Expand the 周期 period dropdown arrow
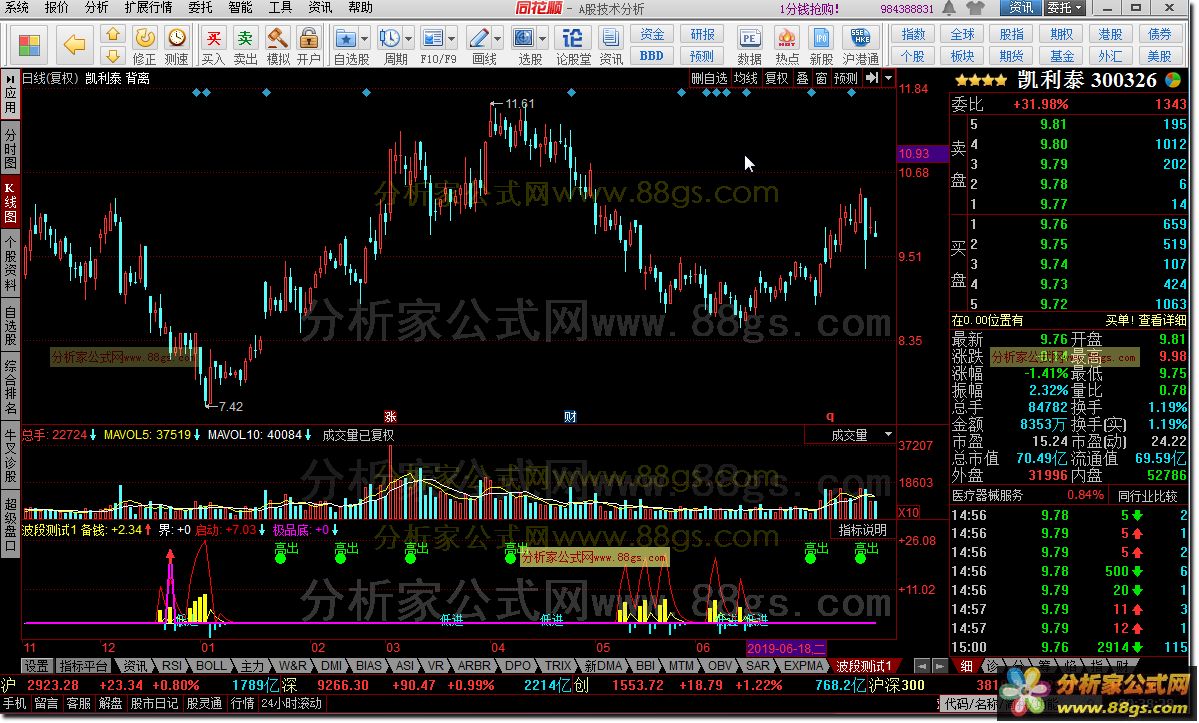This screenshot has height=723, width=1199. pyautogui.click(x=408, y=38)
